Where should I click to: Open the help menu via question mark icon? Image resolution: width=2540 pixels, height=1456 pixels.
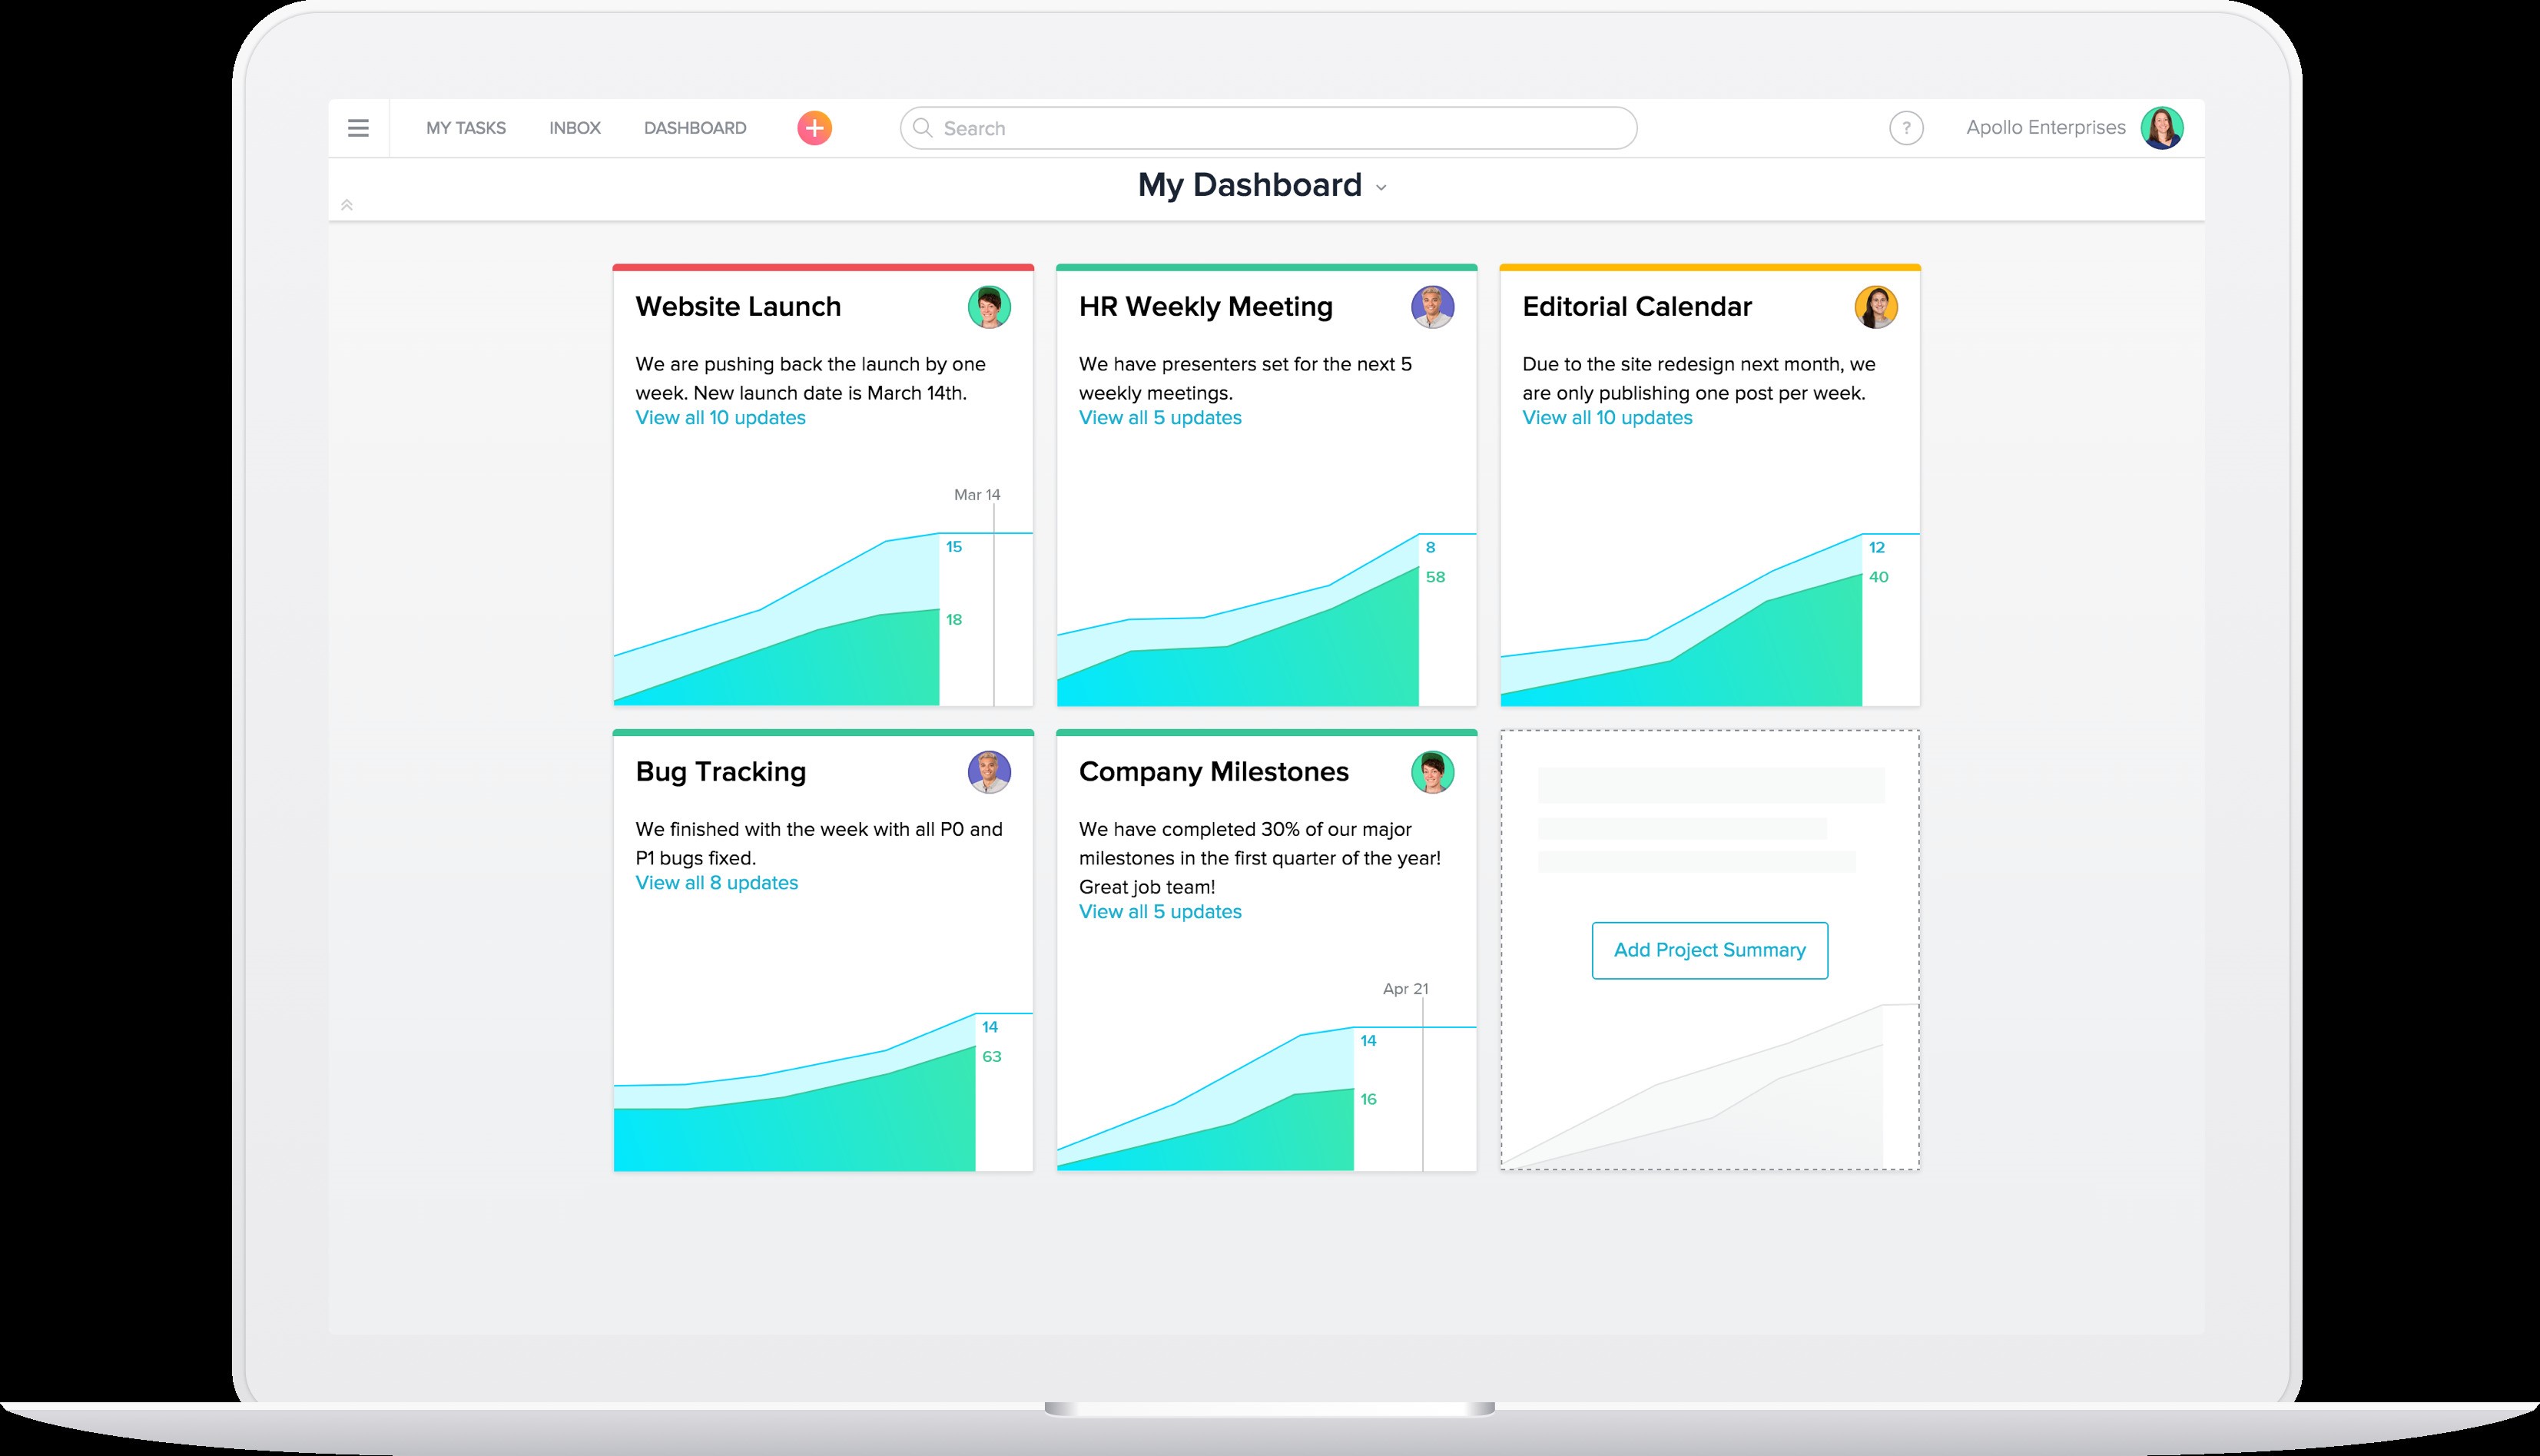coord(1905,128)
